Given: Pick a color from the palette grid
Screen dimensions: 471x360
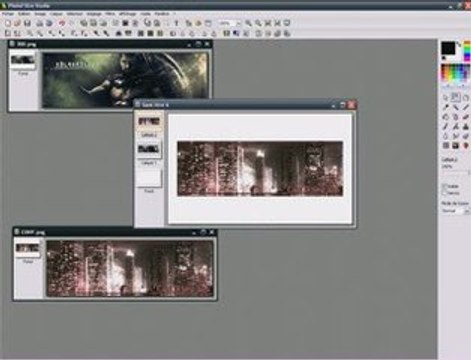Looking at the screenshot, I should (x=455, y=73).
